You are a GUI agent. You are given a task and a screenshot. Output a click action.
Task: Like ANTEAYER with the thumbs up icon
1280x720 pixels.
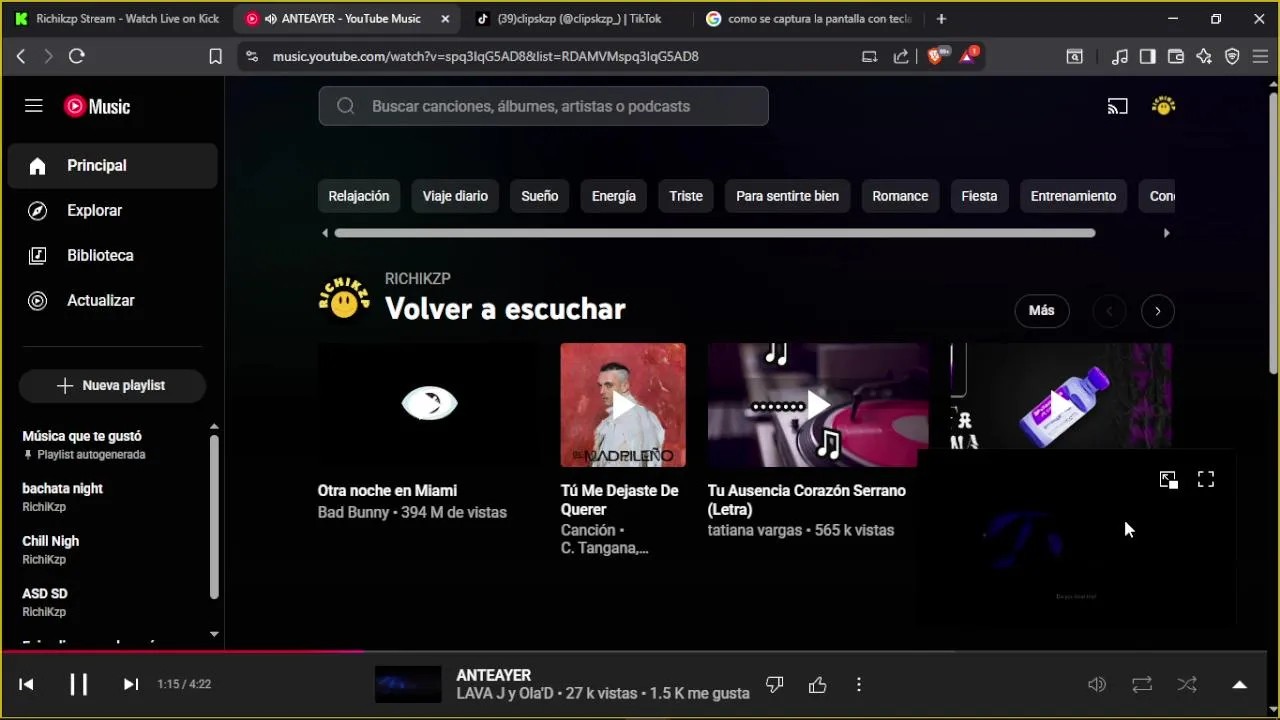(818, 684)
